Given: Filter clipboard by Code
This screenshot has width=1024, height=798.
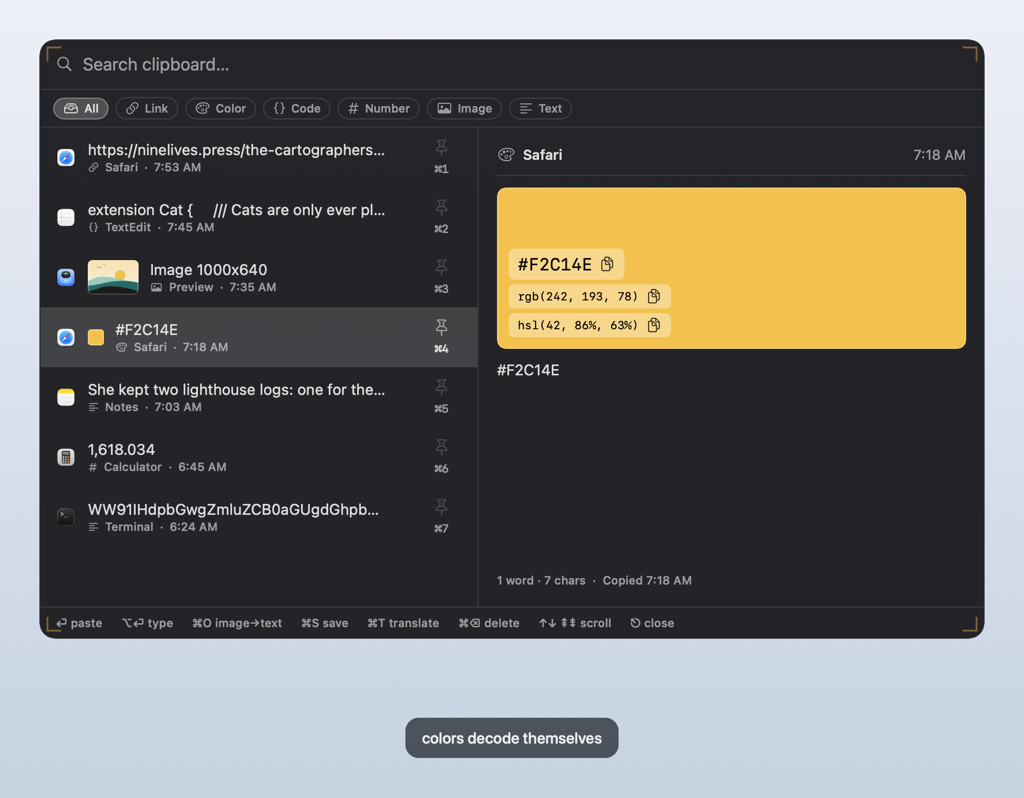Looking at the screenshot, I should click(x=296, y=108).
